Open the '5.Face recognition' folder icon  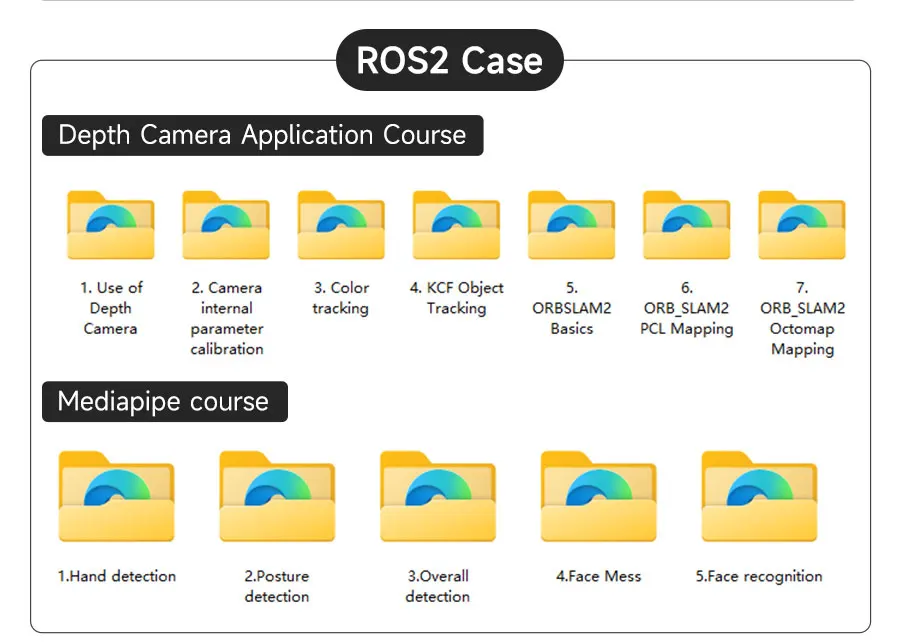(x=759, y=497)
